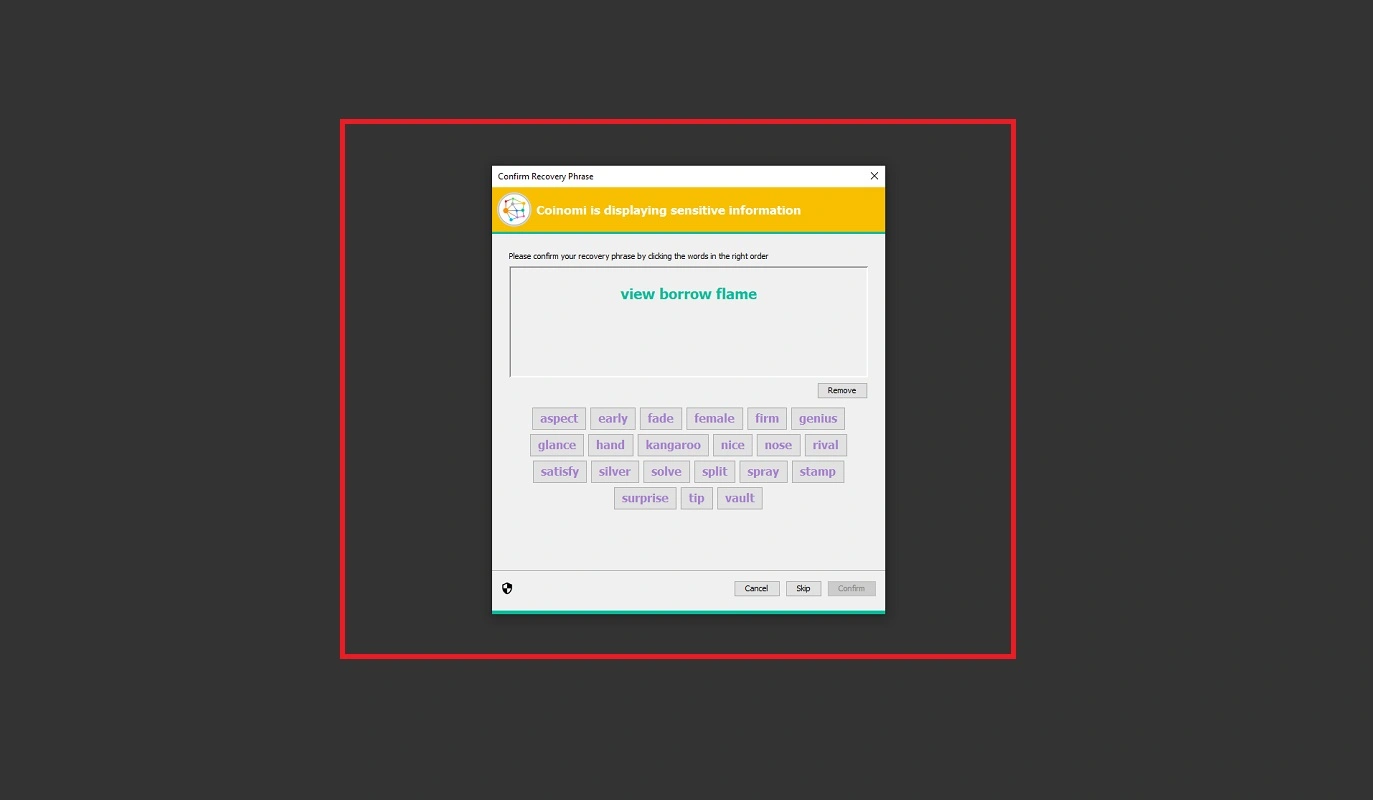Choose the word "stamp"
This screenshot has width=1373, height=800.
click(x=818, y=472)
